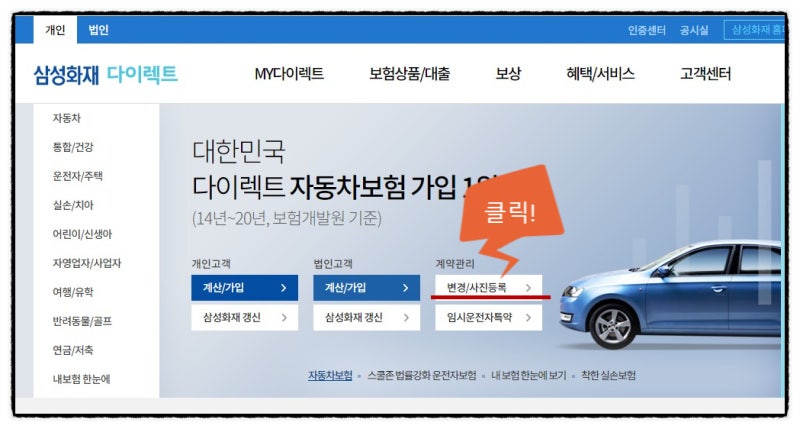Click the 다이렉트 자동차보험 가입 headline

click(343, 187)
